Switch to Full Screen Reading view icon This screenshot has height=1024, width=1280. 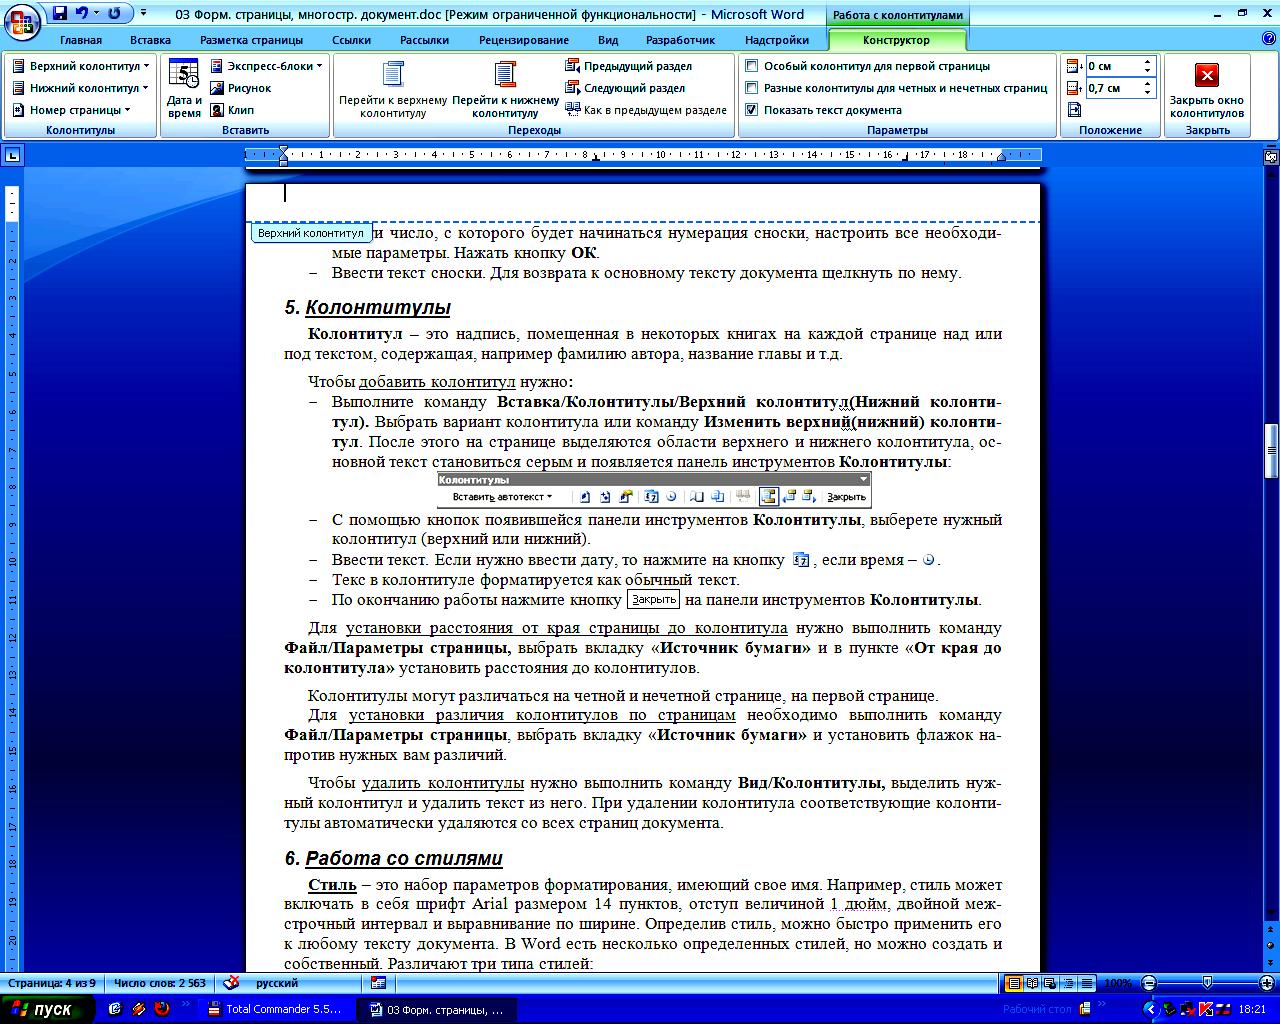click(1032, 983)
